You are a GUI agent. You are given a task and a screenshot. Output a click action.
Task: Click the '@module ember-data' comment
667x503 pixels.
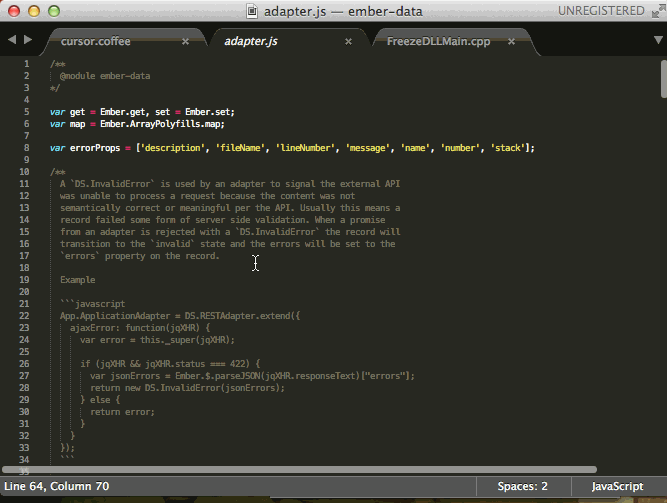pos(105,76)
